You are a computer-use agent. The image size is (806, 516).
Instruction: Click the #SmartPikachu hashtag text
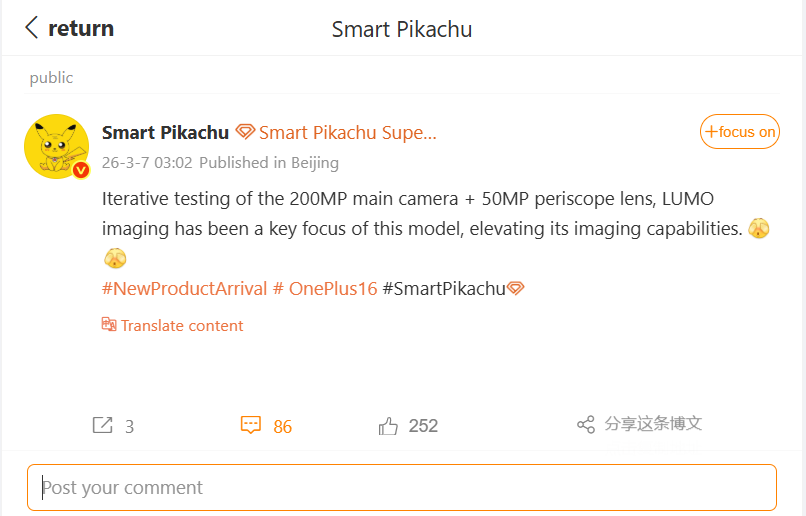(x=443, y=289)
